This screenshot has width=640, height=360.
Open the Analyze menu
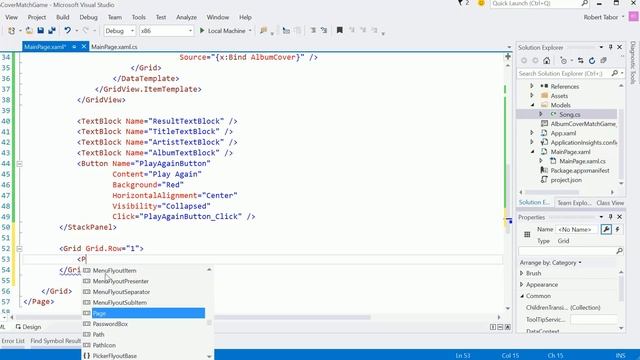pos(186,17)
